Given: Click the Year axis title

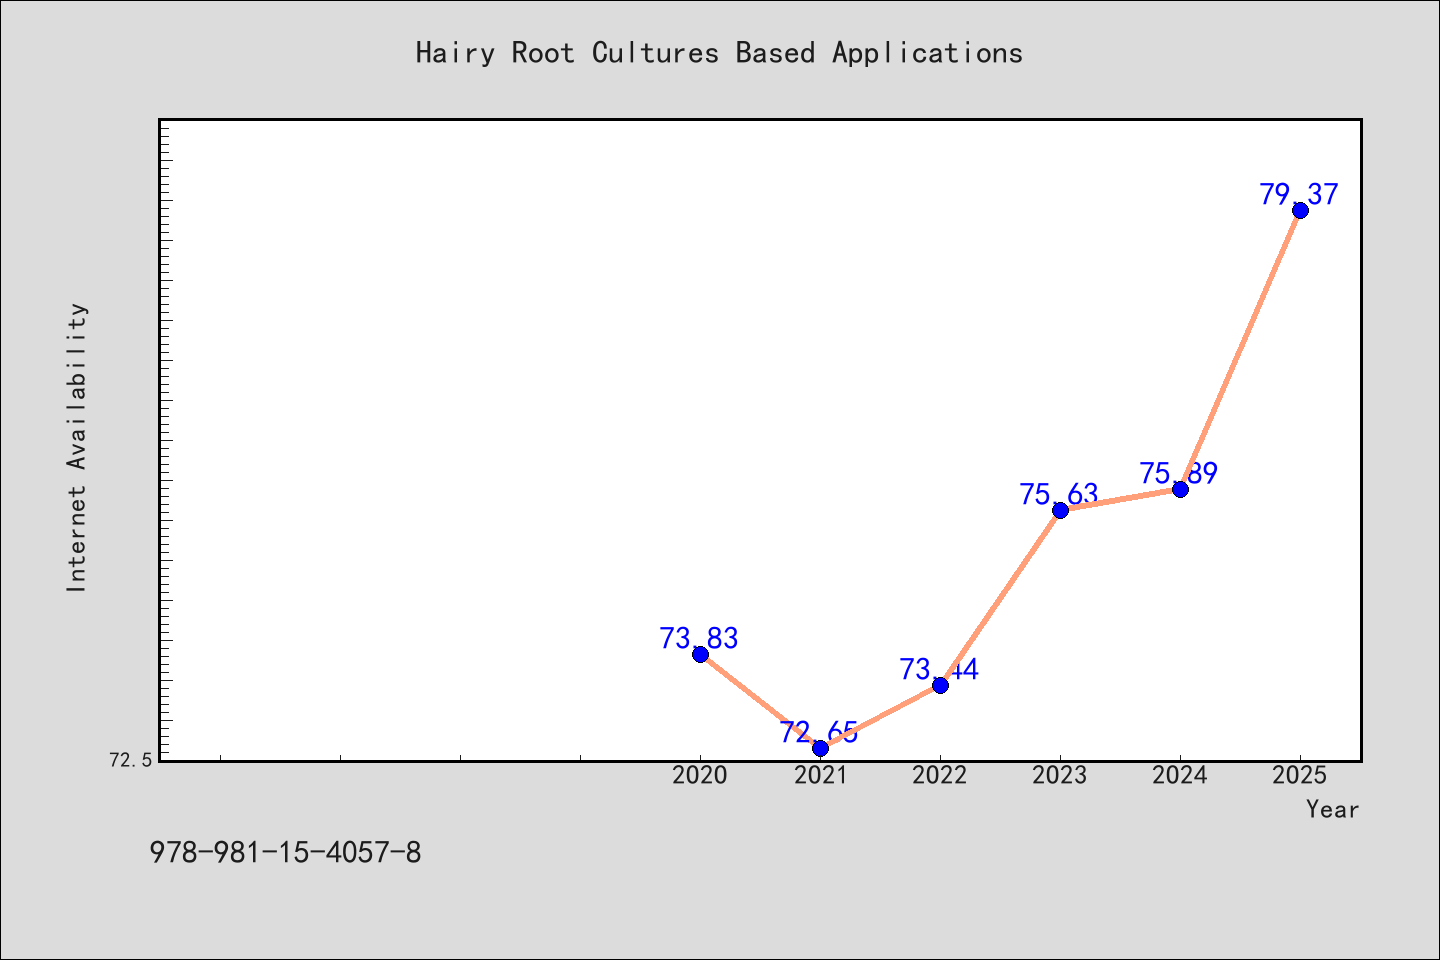Looking at the screenshot, I should [1333, 809].
